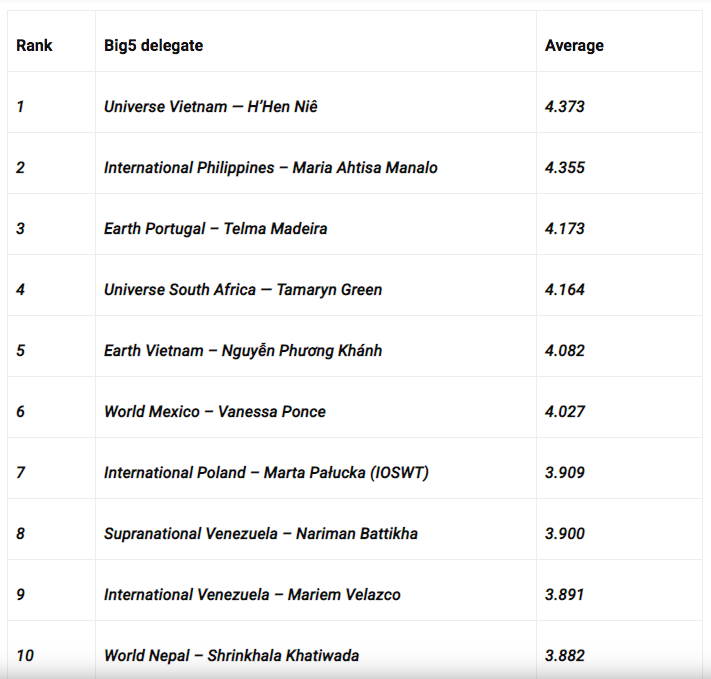Click the 3.909 average value
Image resolution: width=711 pixels, height=679 pixels.
tap(565, 472)
